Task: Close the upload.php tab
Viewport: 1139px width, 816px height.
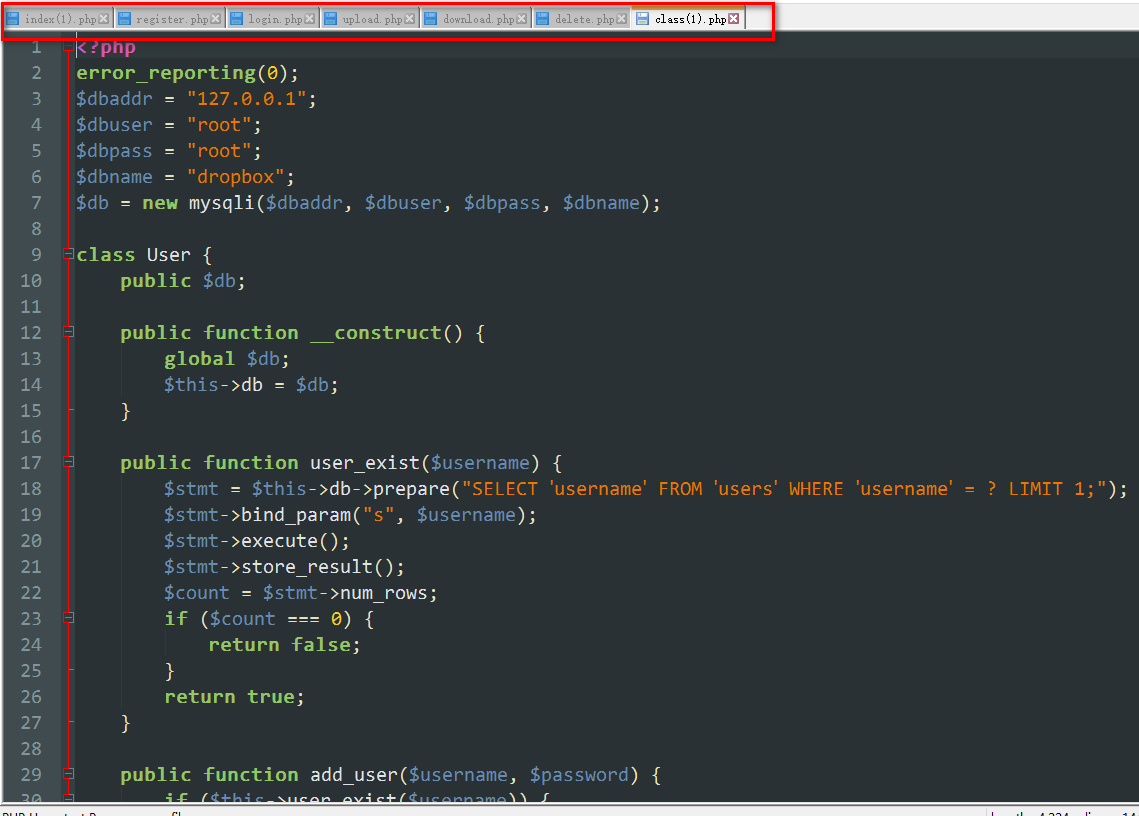Action: click(x=410, y=19)
